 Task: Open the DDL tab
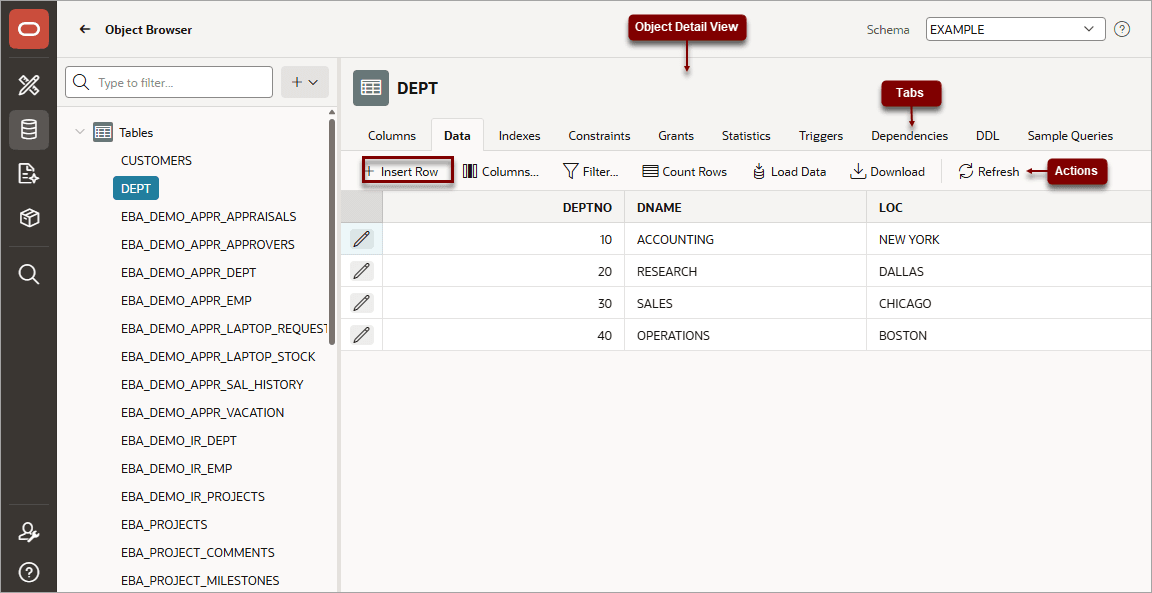coord(987,135)
